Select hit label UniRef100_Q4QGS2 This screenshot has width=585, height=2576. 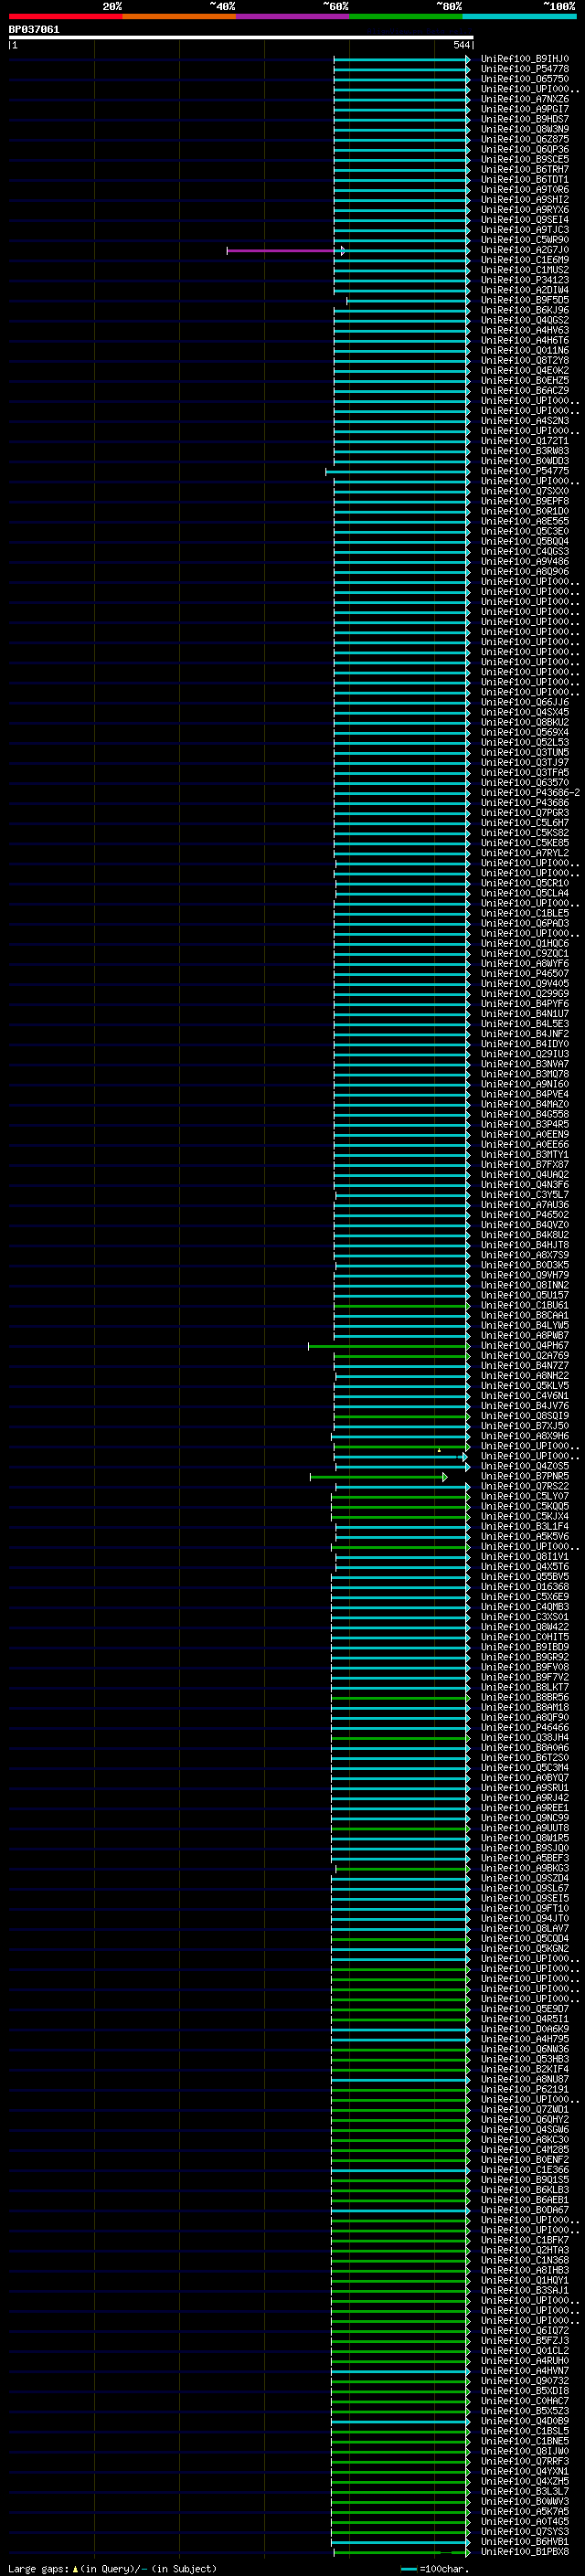coord(524,320)
